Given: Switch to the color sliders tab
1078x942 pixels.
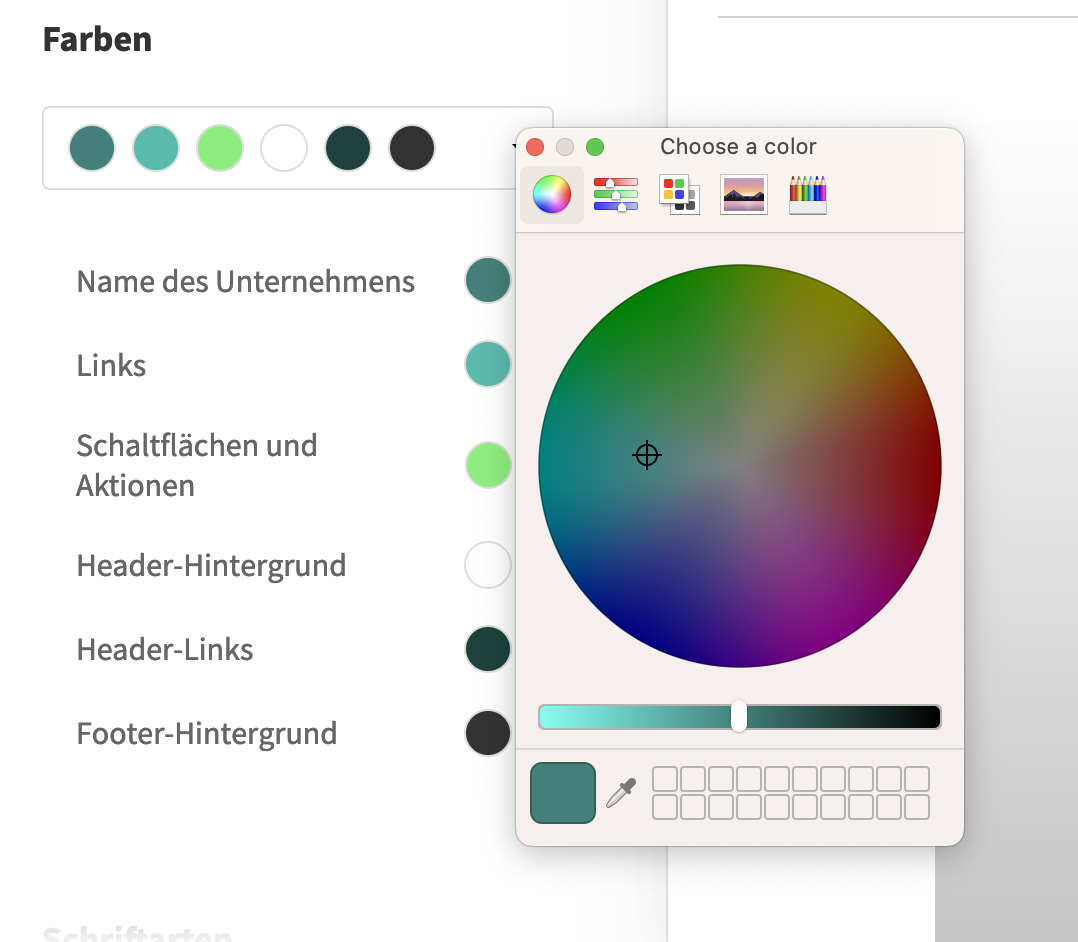Looking at the screenshot, I should (x=615, y=195).
